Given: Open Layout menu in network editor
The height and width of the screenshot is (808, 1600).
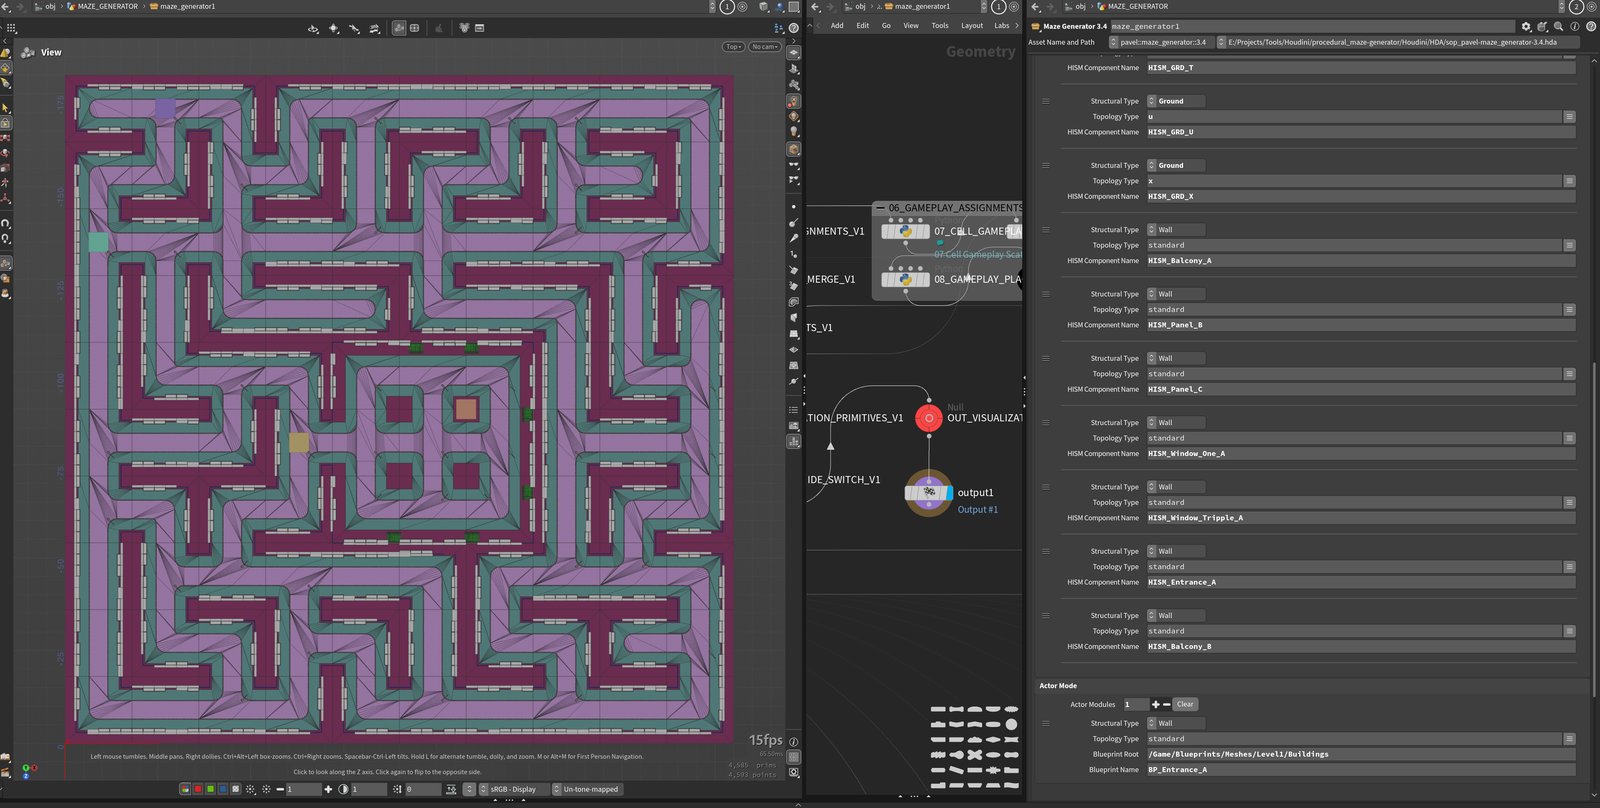Looking at the screenshot, I should coord(972,26).
